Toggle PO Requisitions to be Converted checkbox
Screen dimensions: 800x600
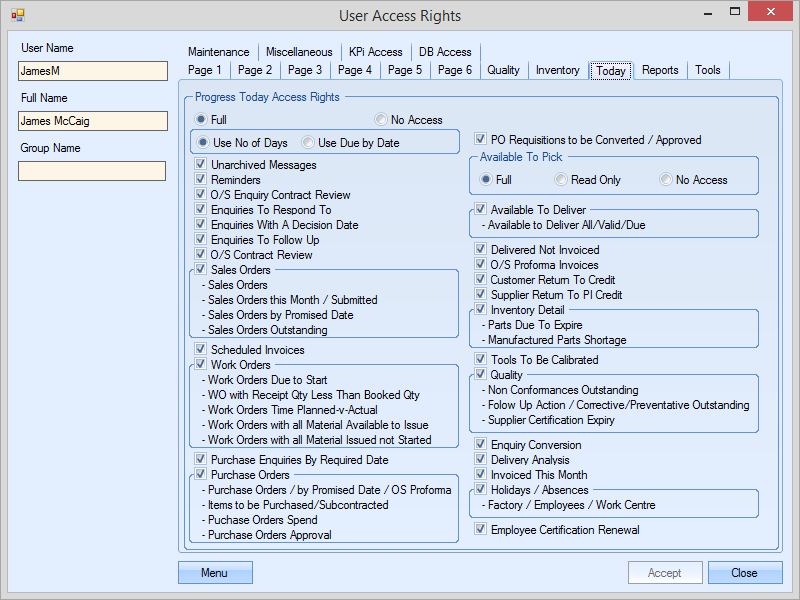(482, 140)
